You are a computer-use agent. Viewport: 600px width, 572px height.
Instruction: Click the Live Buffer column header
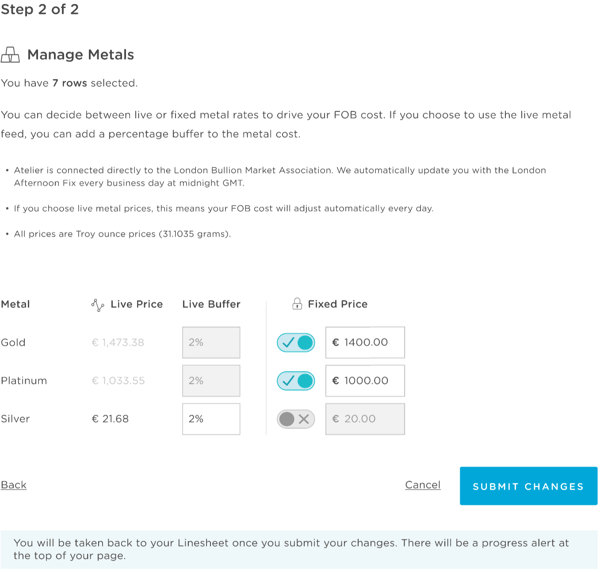pos(211,304)
